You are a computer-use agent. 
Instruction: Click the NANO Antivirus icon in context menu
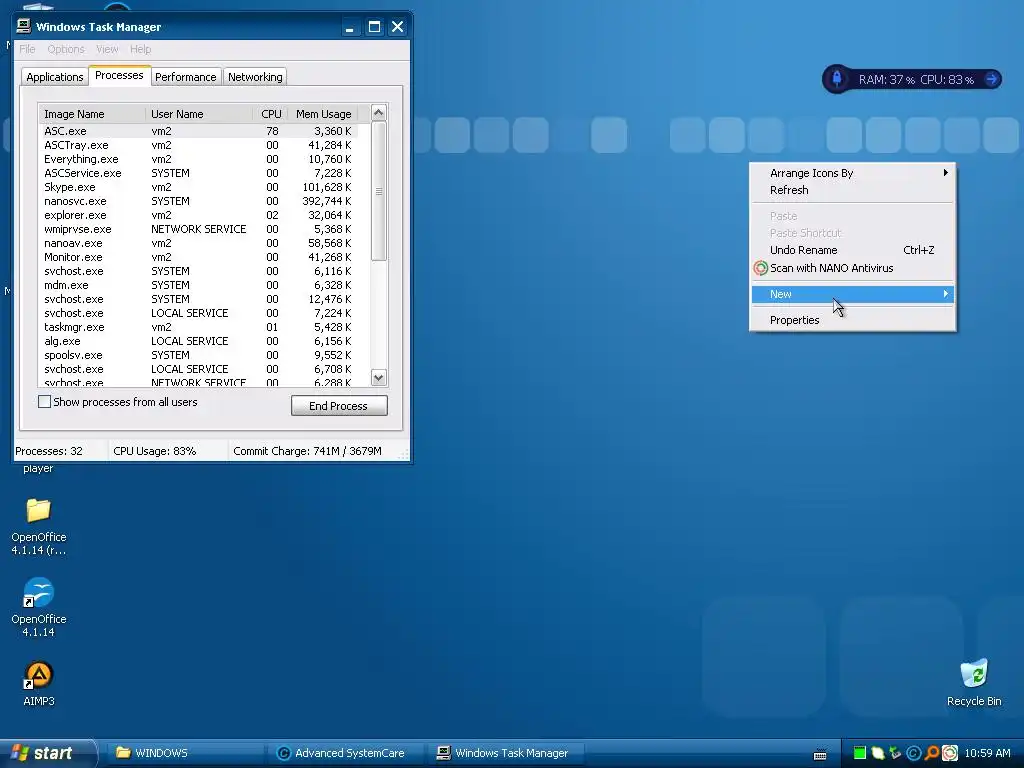click(x=760, y=268)
